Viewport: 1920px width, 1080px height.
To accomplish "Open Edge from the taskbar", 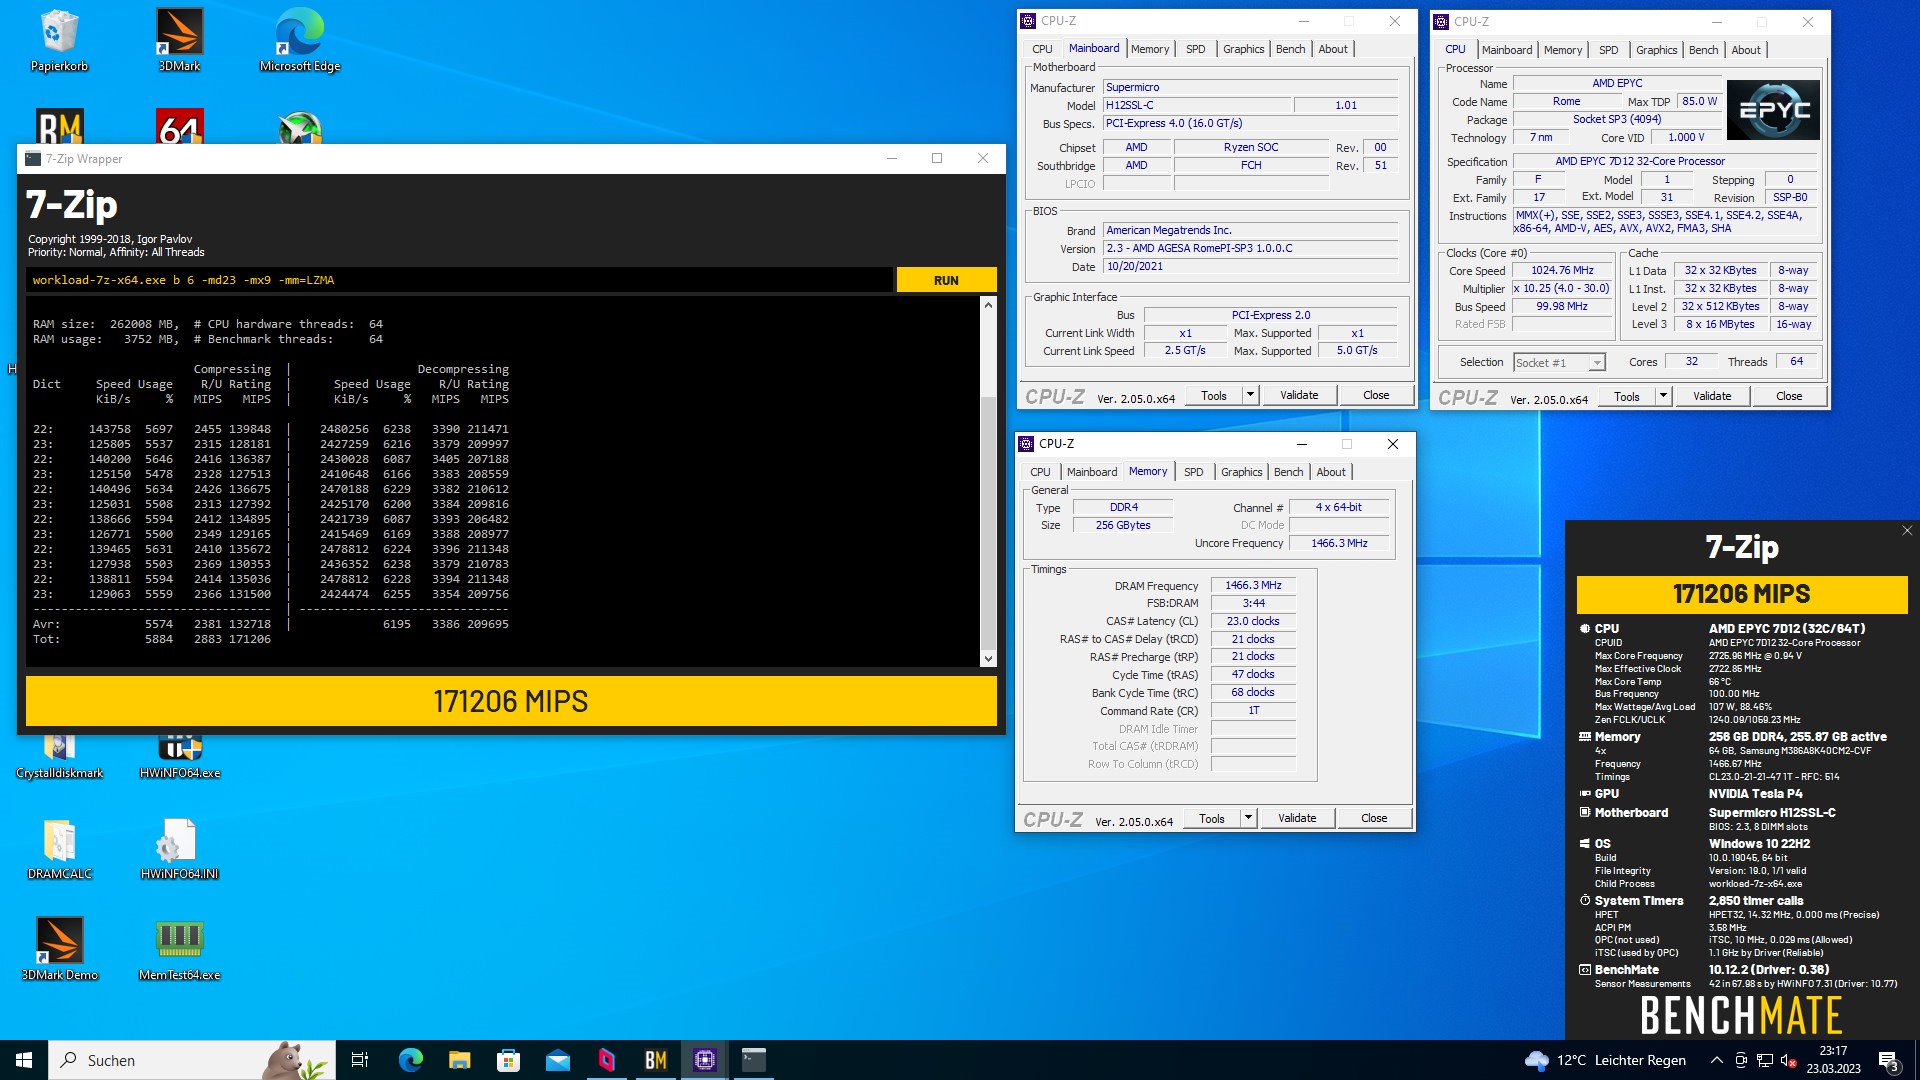I will [x=410, y=1060].
